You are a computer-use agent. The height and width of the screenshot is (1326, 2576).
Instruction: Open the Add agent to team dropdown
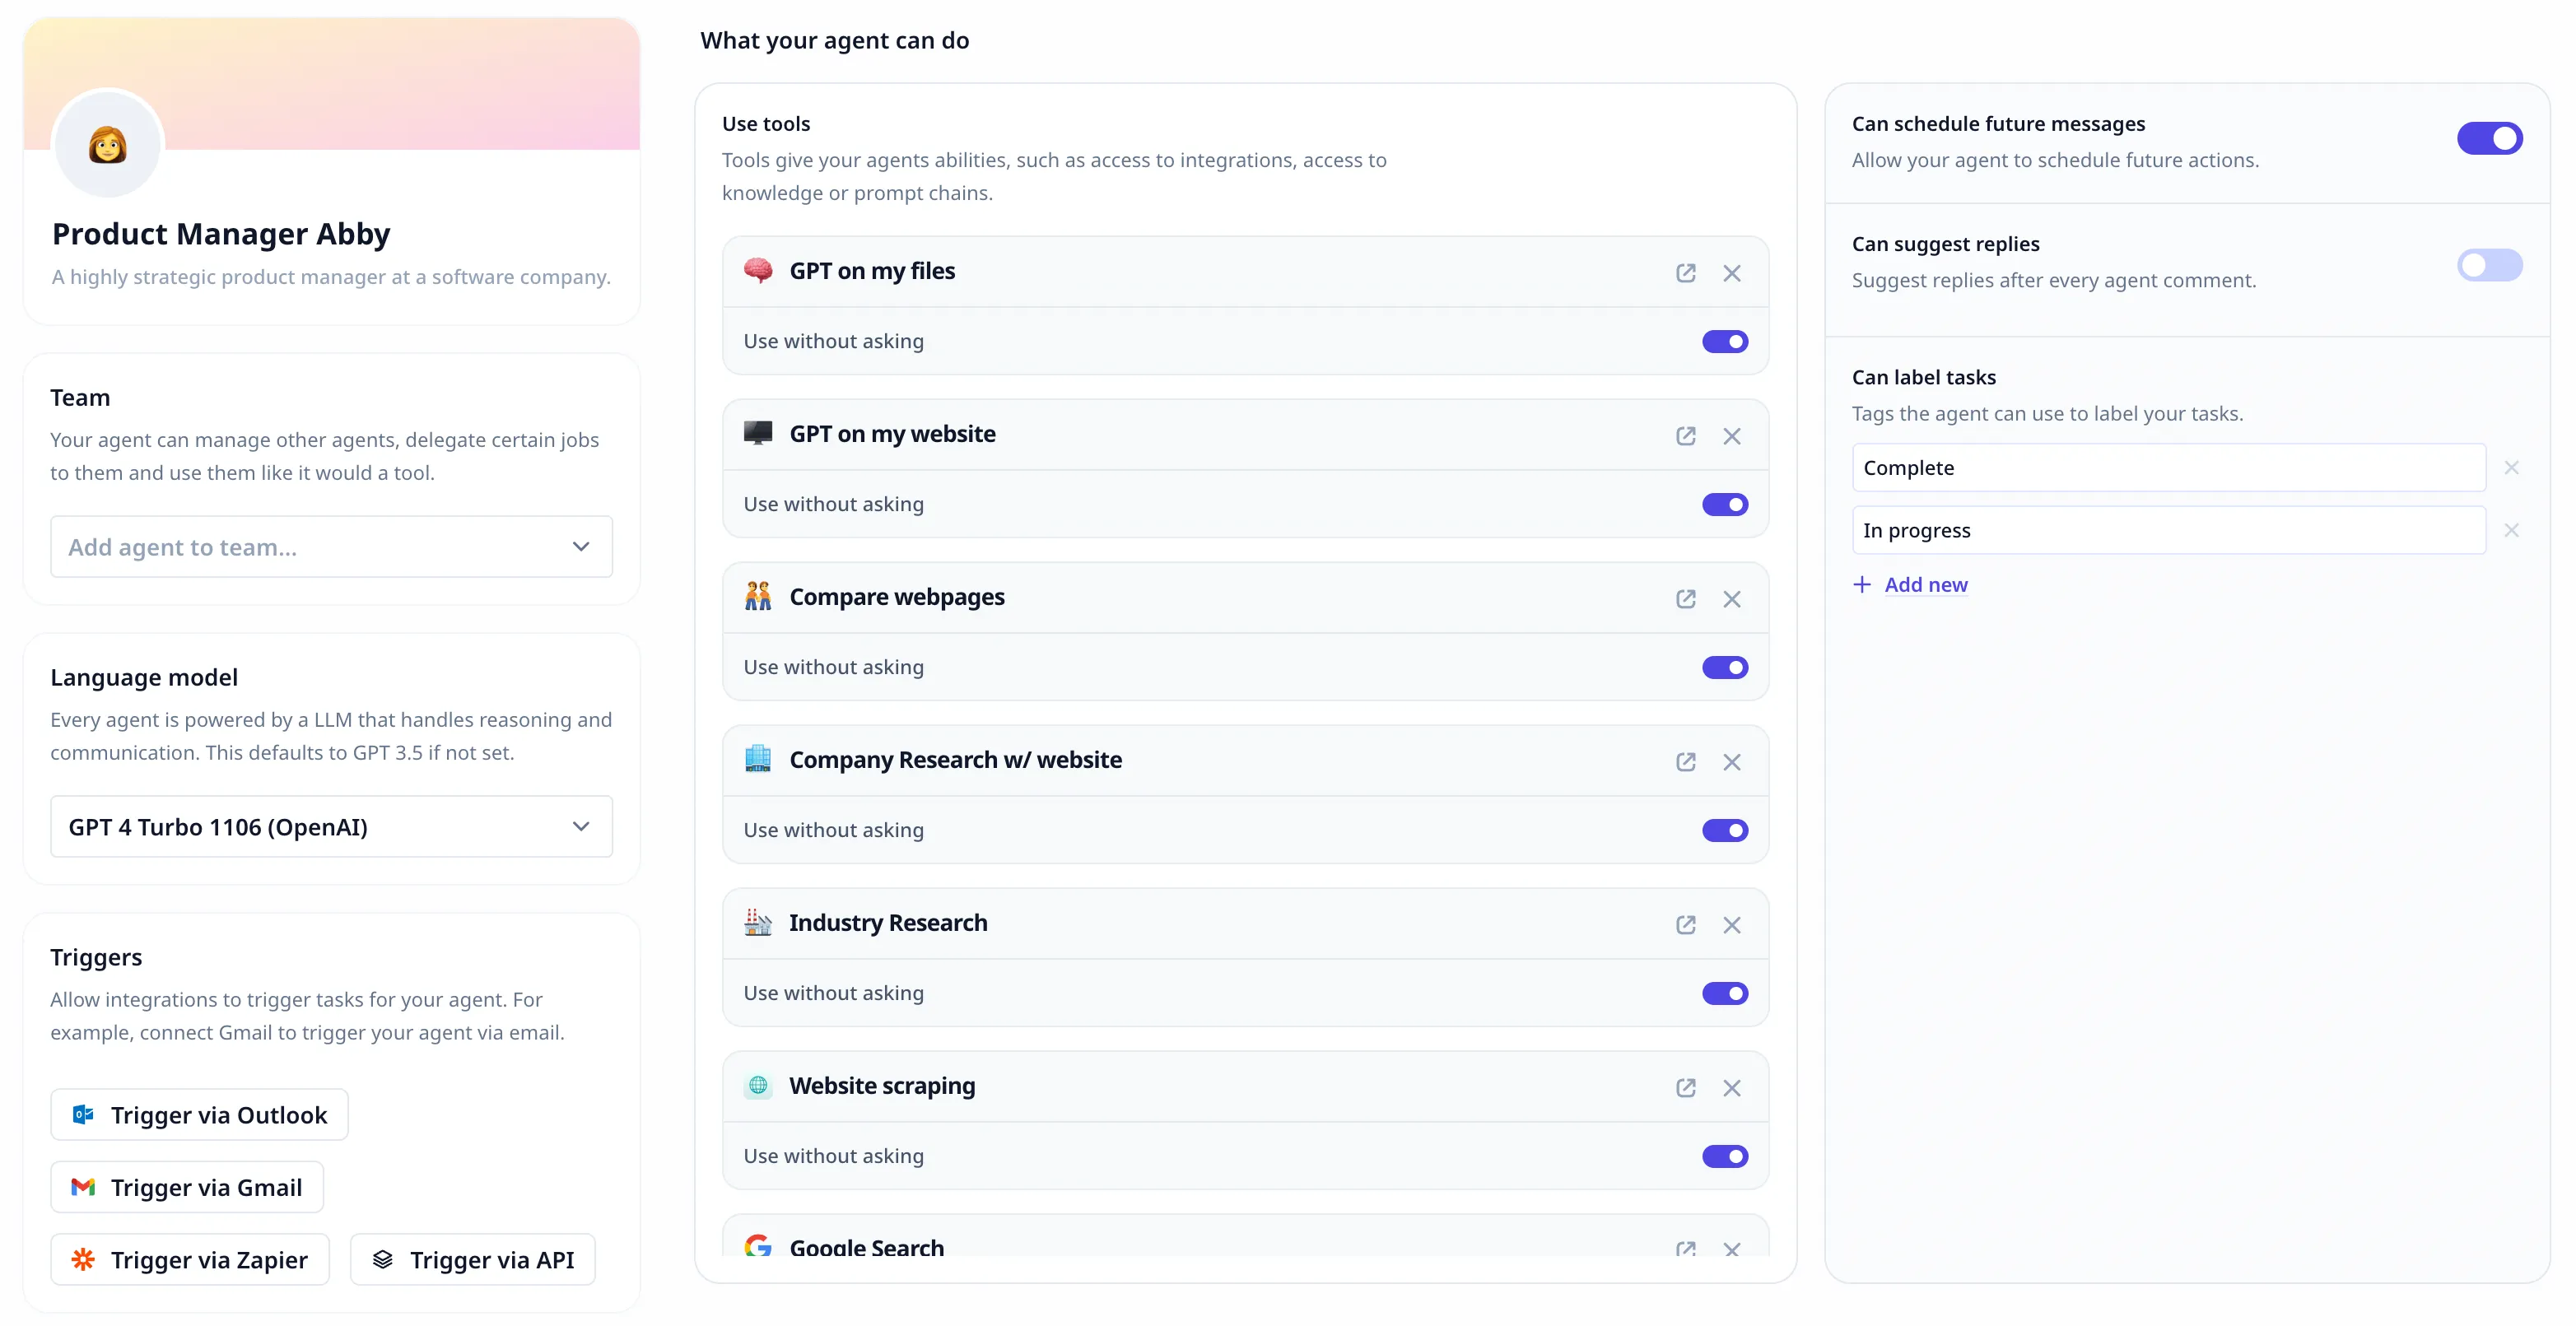331,547
